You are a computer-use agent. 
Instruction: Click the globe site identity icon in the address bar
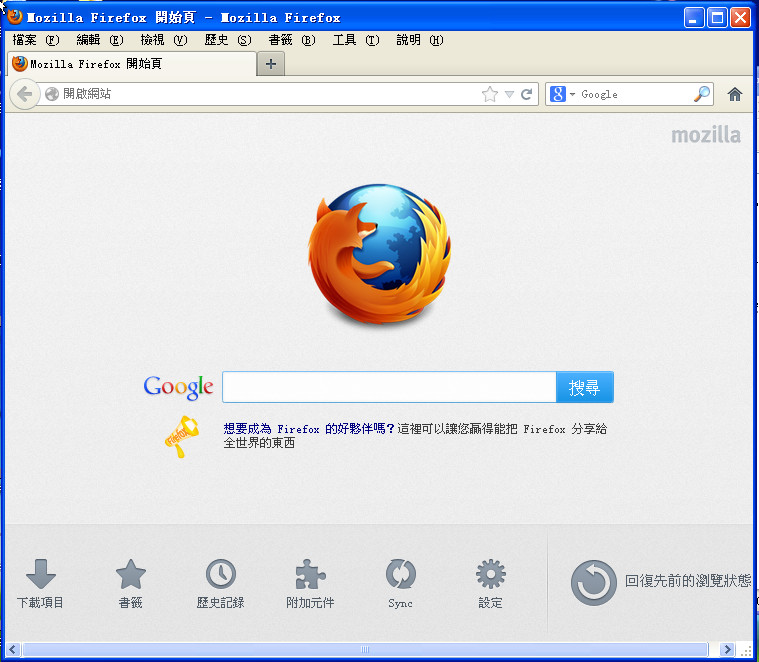[x=52, y=94]
